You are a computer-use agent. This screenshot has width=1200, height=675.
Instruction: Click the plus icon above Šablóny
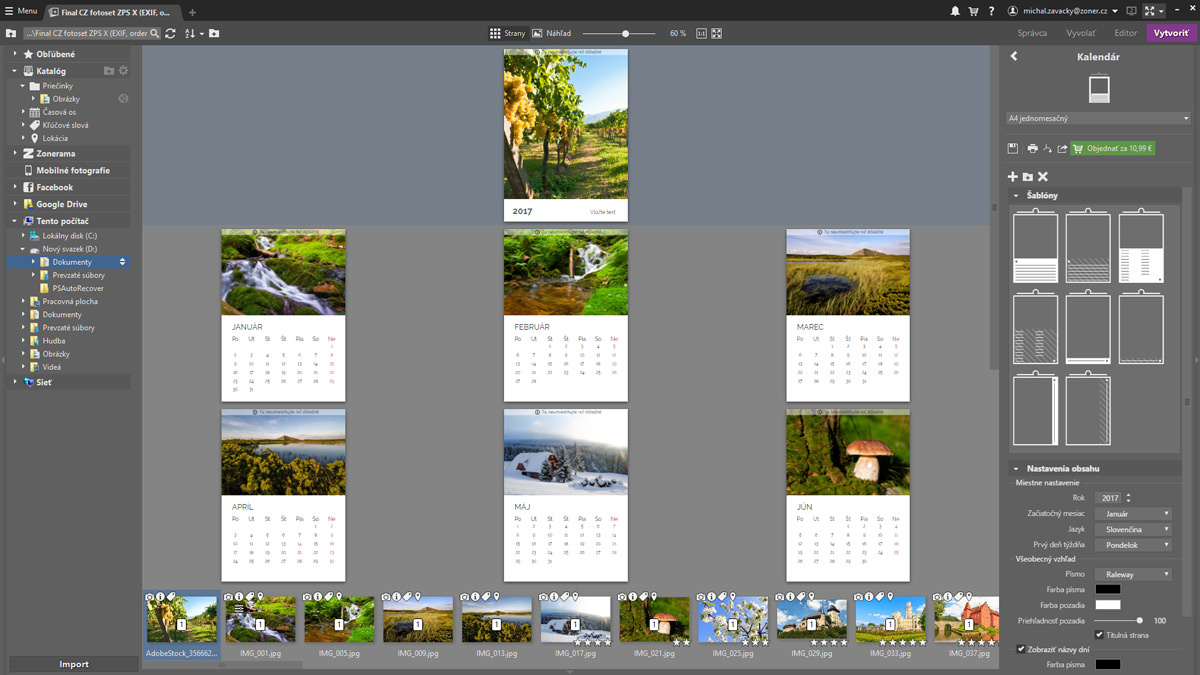point(1013,177)
